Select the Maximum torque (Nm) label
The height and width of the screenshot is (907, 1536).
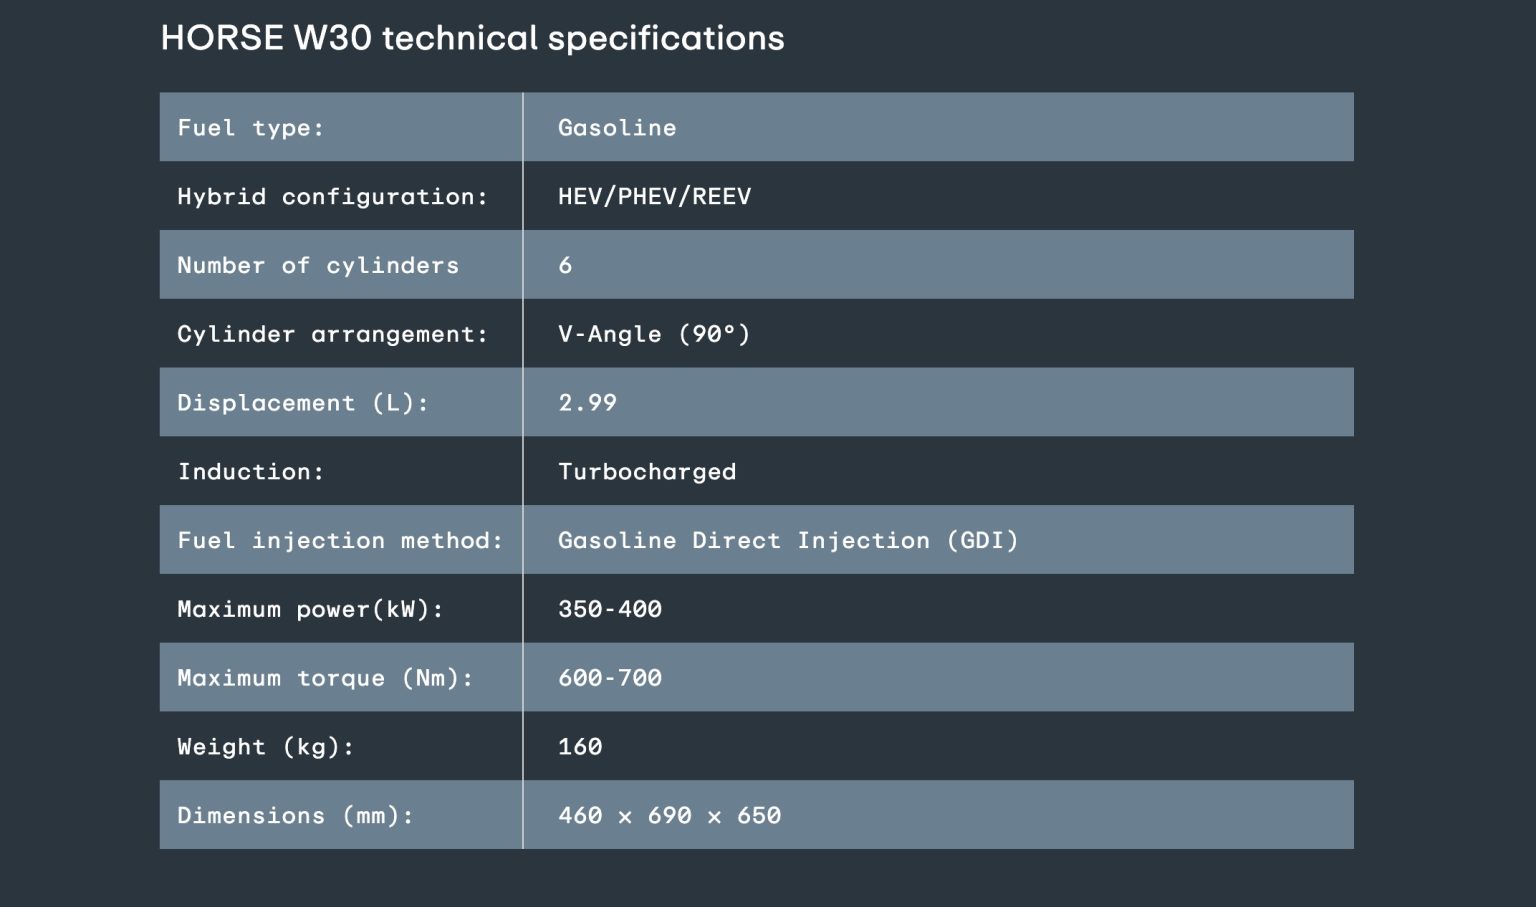click(325, 678)
